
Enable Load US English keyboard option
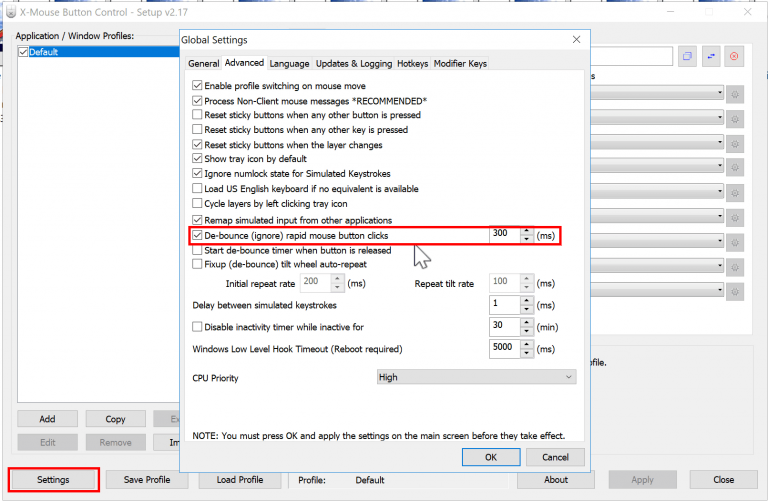pyautogui.click(x=197, y=188)
